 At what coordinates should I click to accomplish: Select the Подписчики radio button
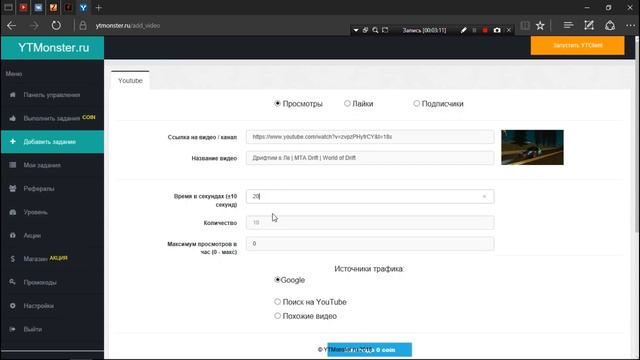416,104
